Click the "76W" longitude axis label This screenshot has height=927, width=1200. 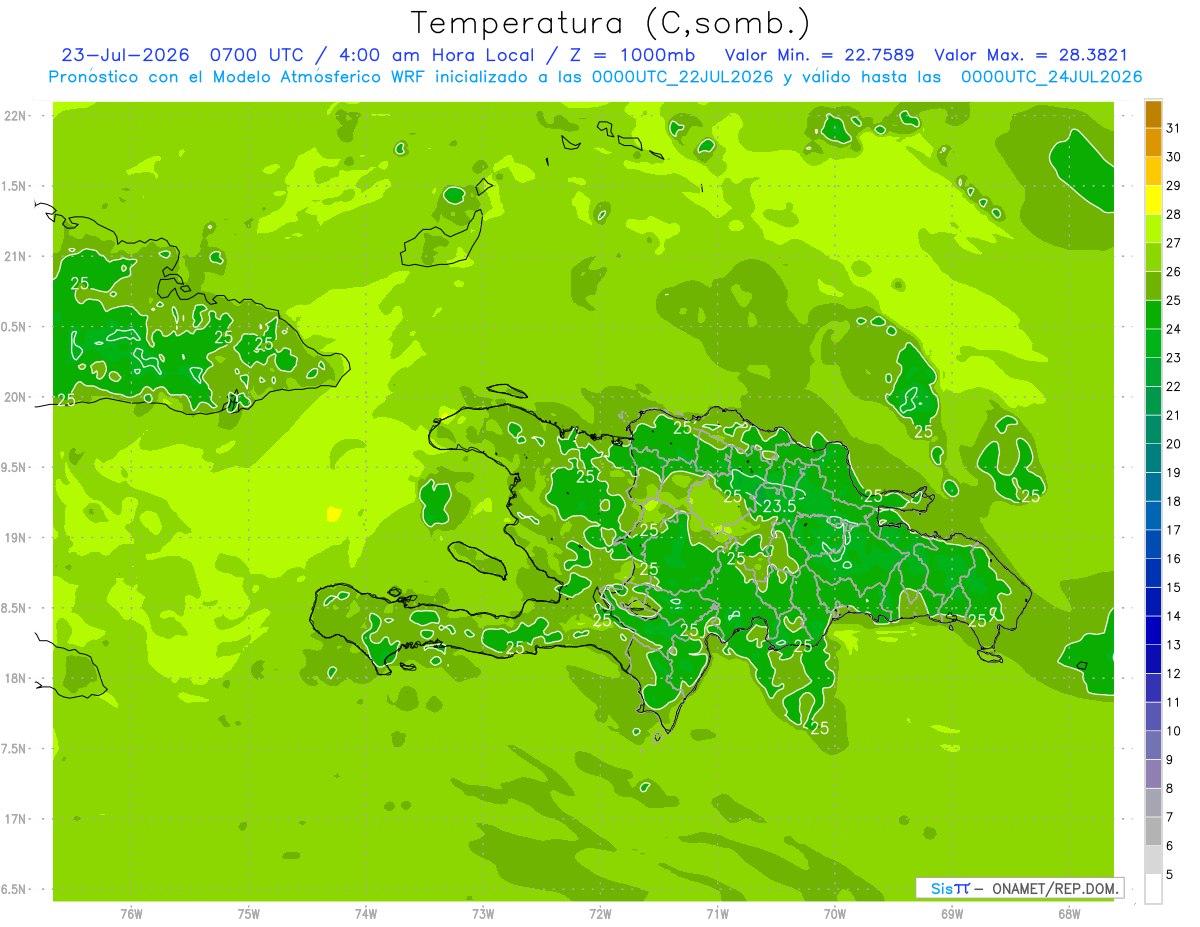click(x=131, y=914)
